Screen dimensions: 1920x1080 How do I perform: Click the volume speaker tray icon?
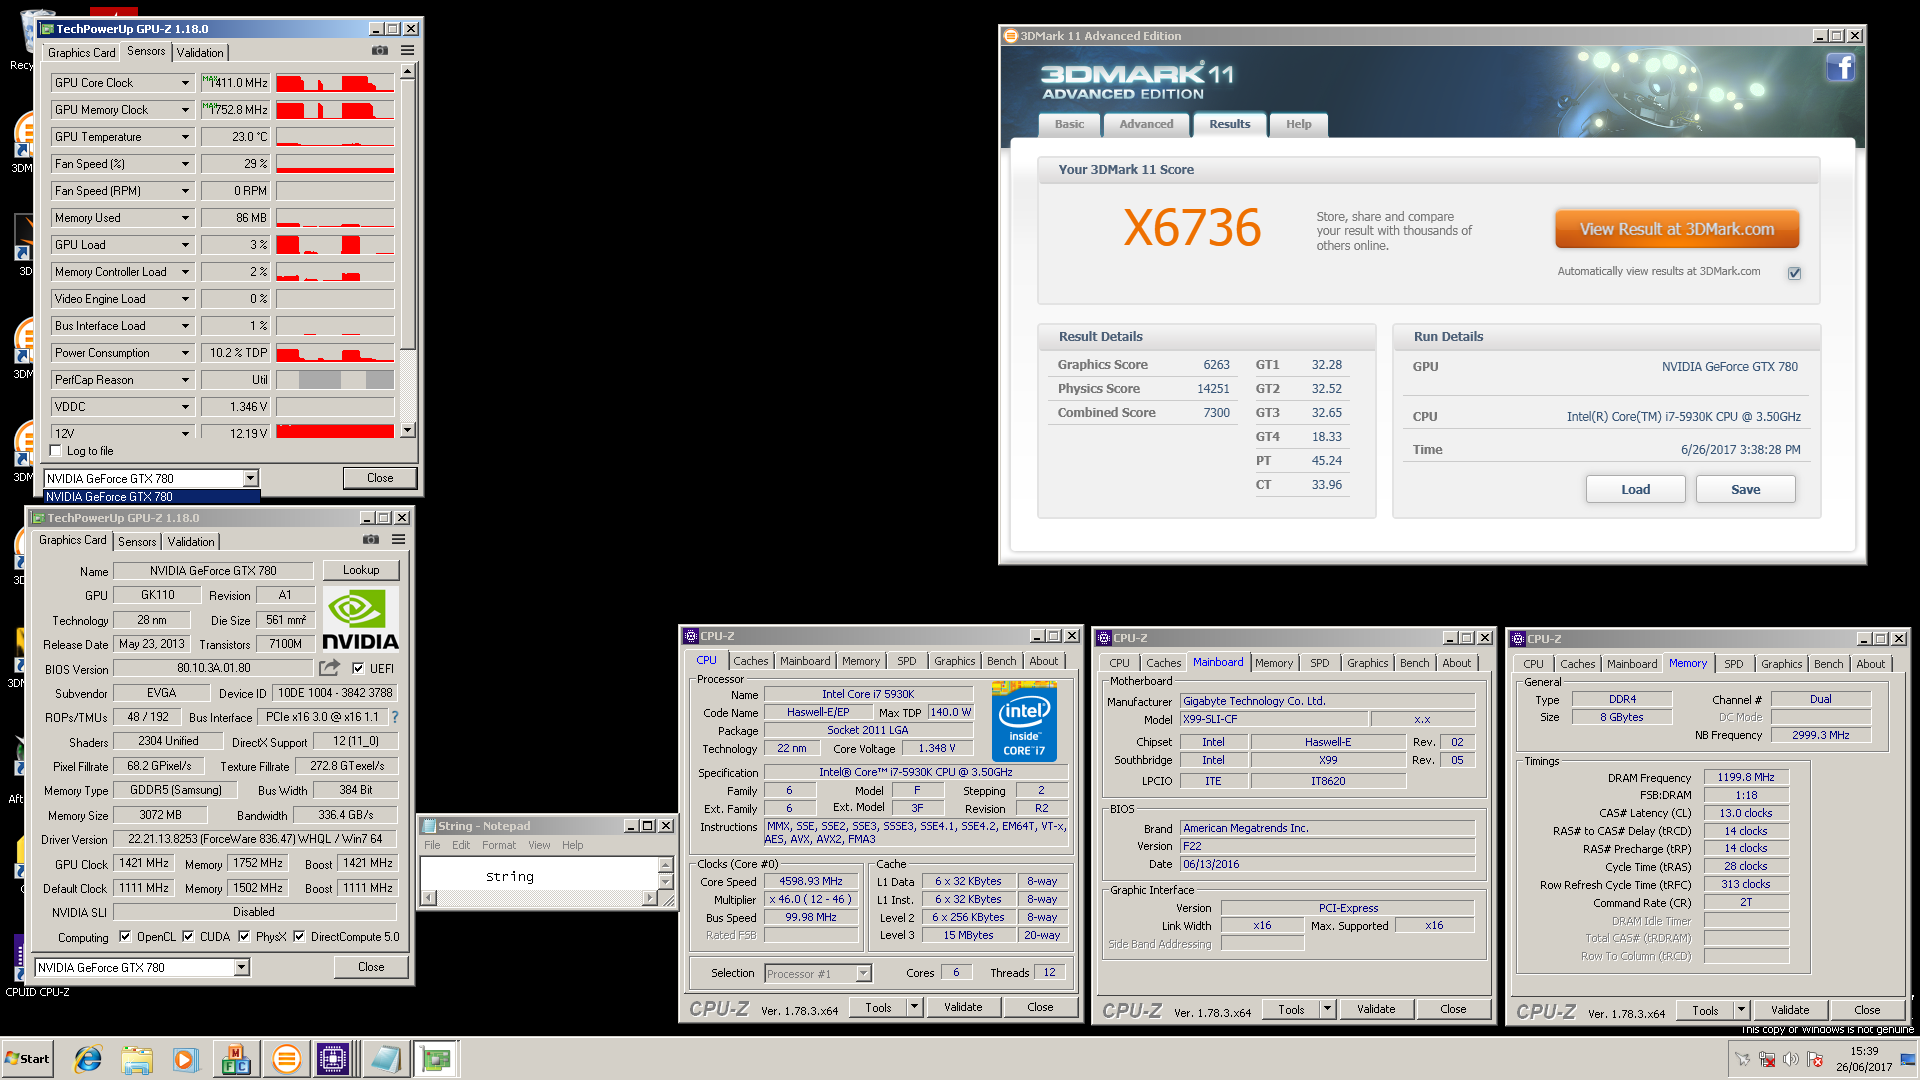[x=1790, y=1060]
